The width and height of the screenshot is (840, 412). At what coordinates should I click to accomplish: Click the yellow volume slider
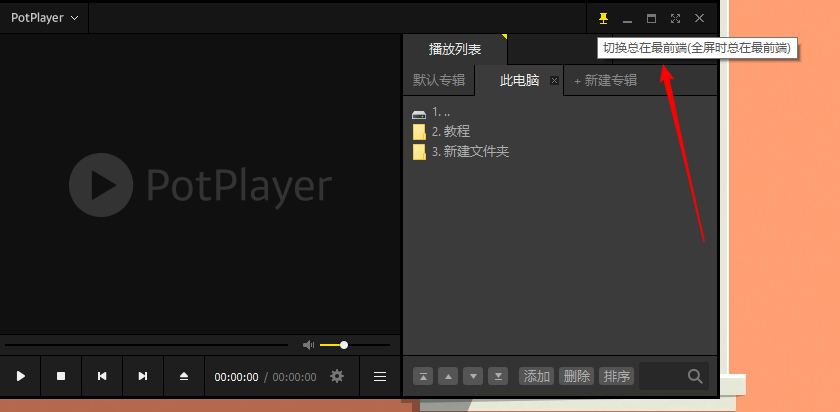(x=355, y=345)
